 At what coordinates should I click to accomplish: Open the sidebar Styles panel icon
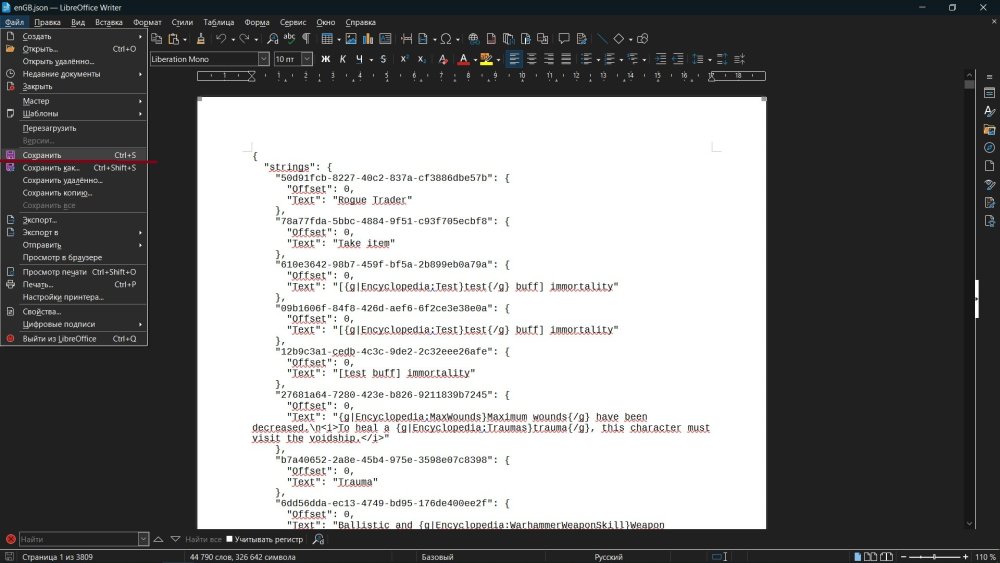(989, 111)
